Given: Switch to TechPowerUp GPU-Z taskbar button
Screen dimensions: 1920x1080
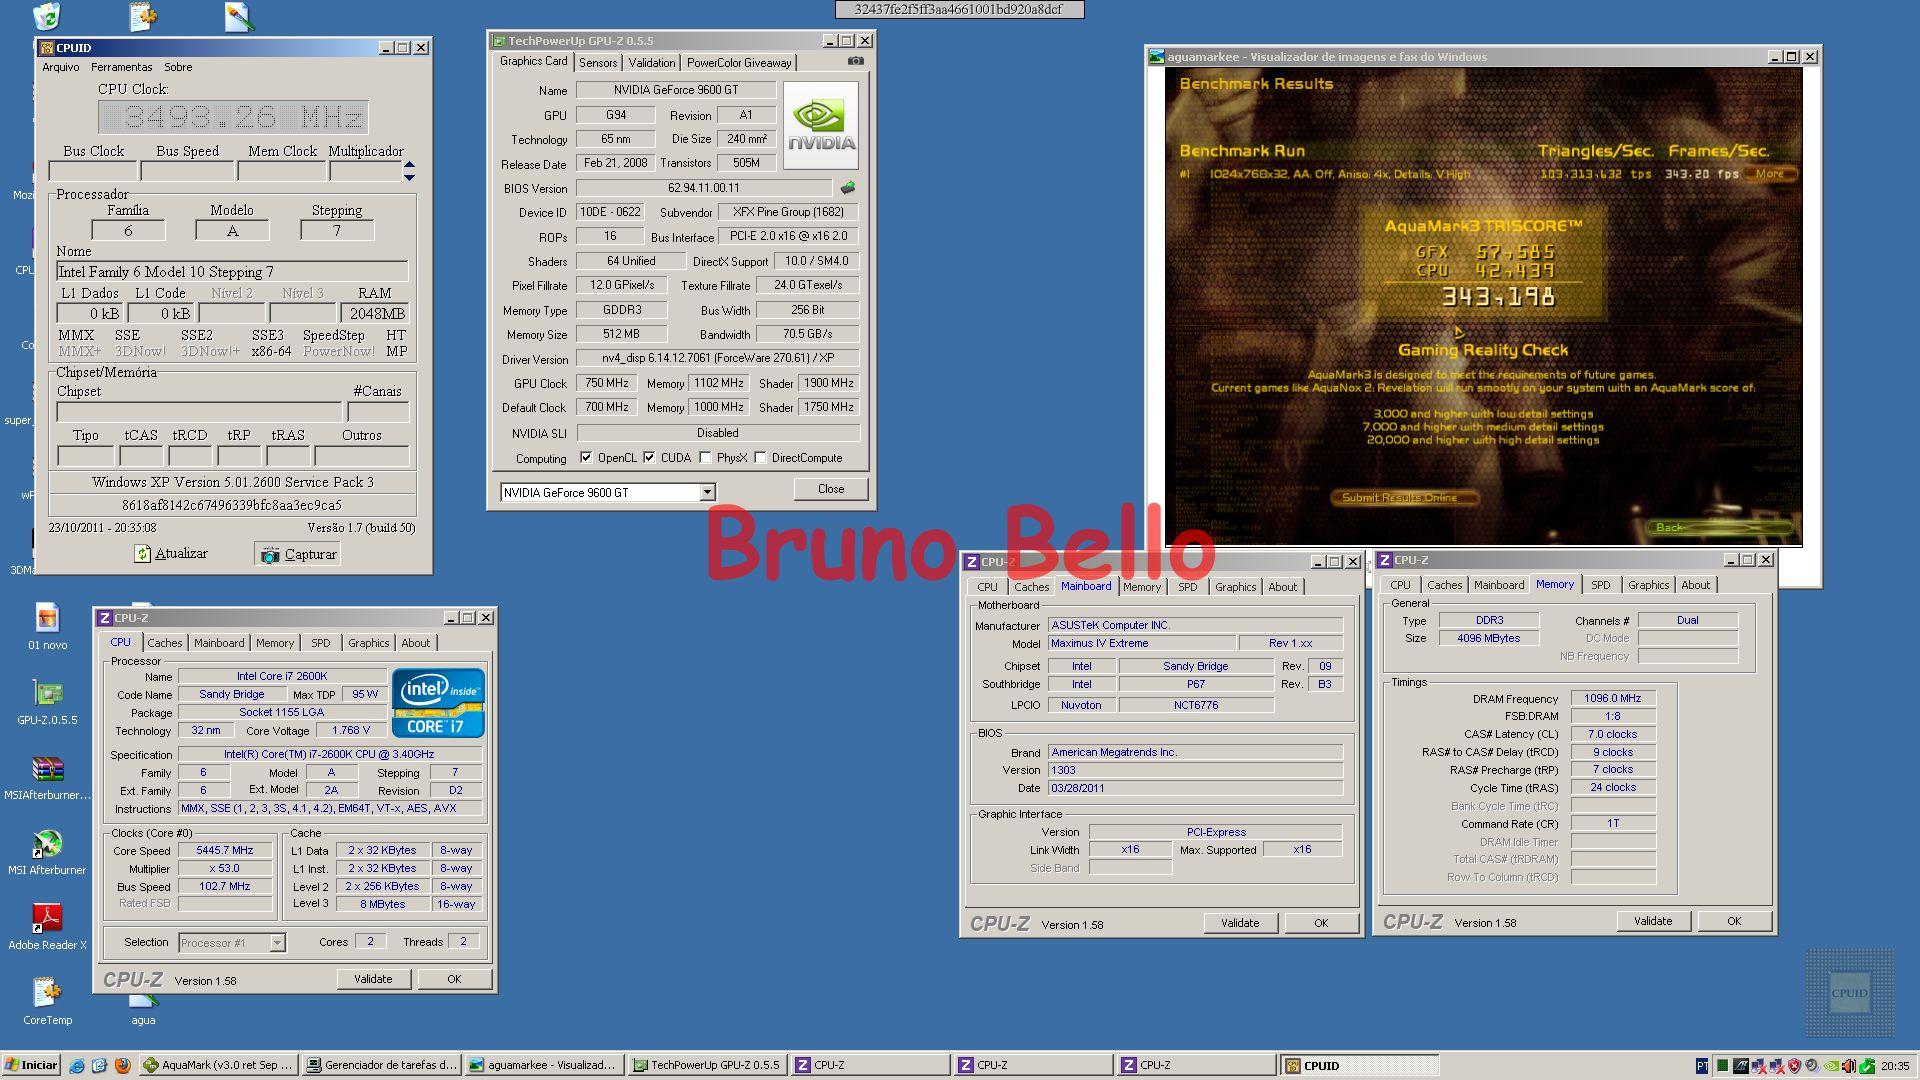Looking at the screenshot, I should pos(707,1065).
